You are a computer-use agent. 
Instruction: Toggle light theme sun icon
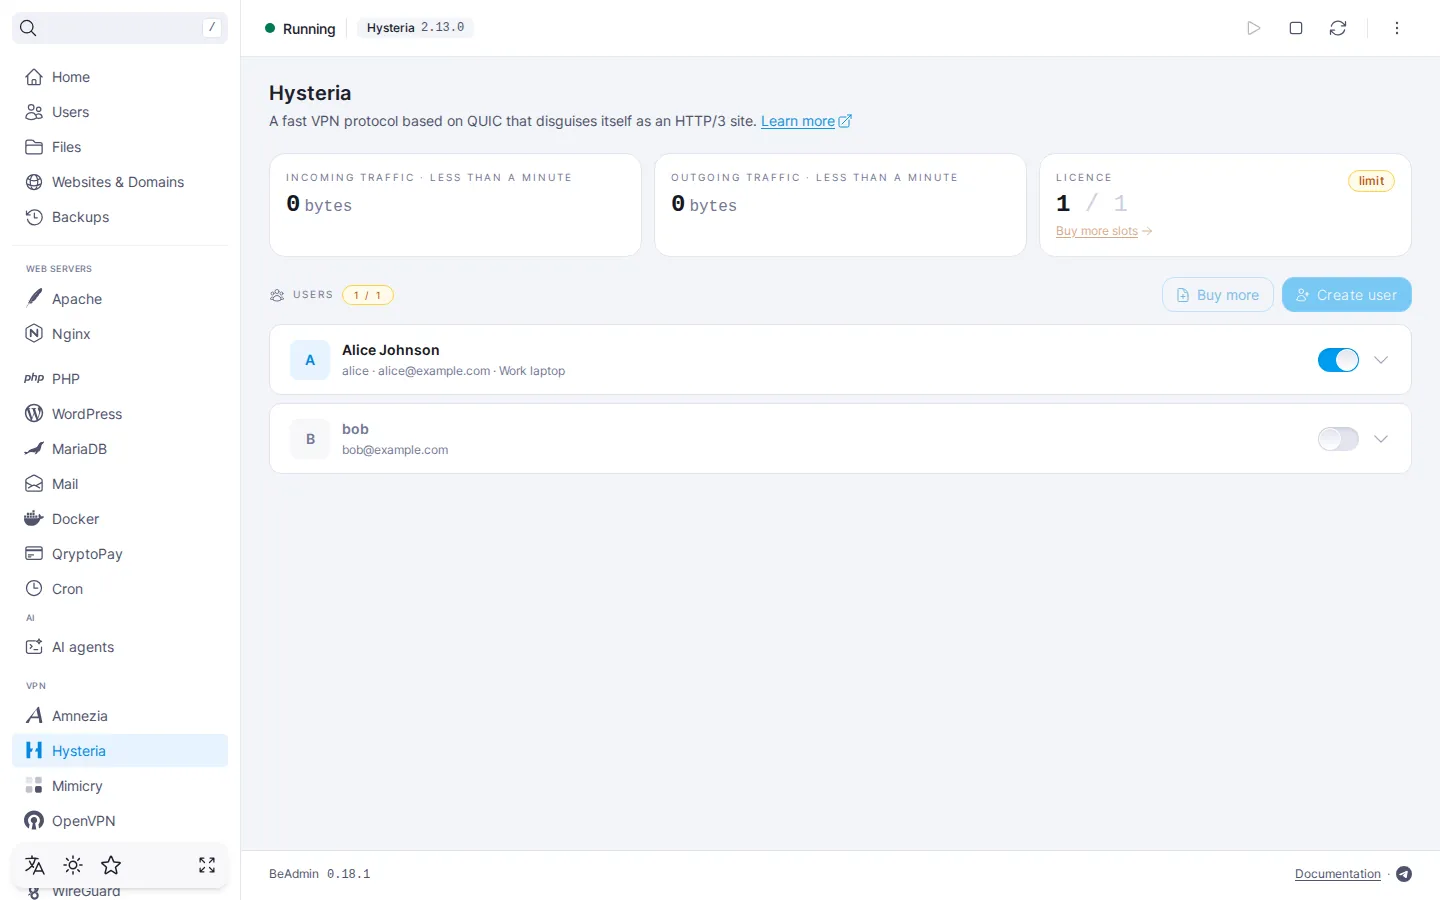[x=73, y=865]
